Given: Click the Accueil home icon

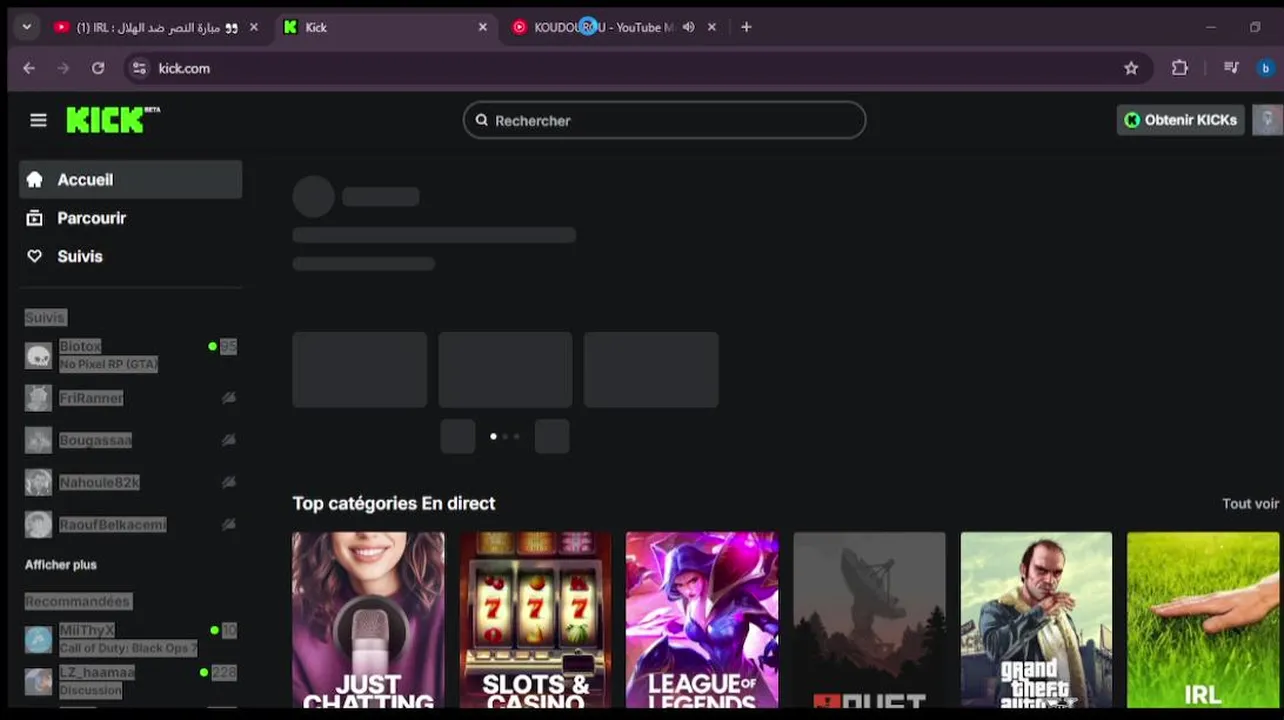Looking at the screenshot, I should [x=35, y=179].
